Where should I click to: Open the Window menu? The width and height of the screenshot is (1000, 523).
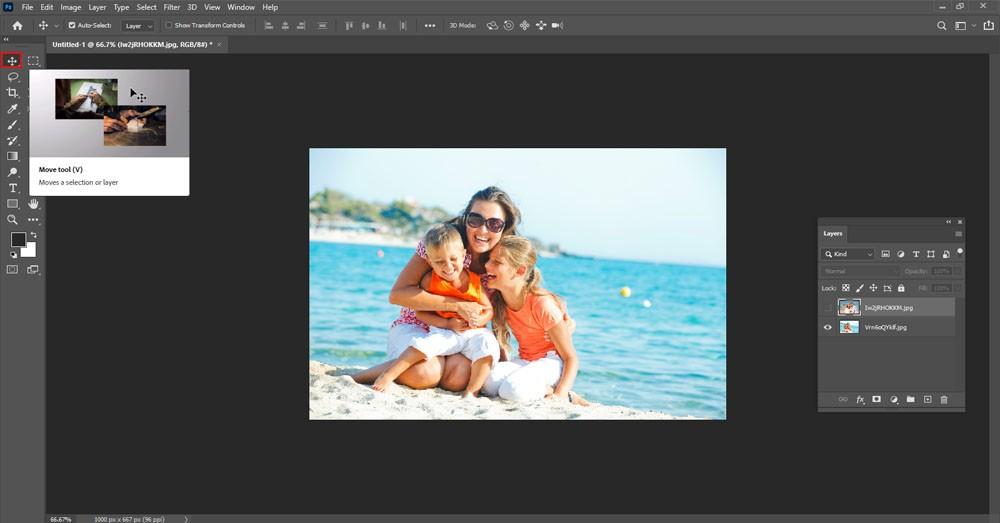(x=241, y=7)
